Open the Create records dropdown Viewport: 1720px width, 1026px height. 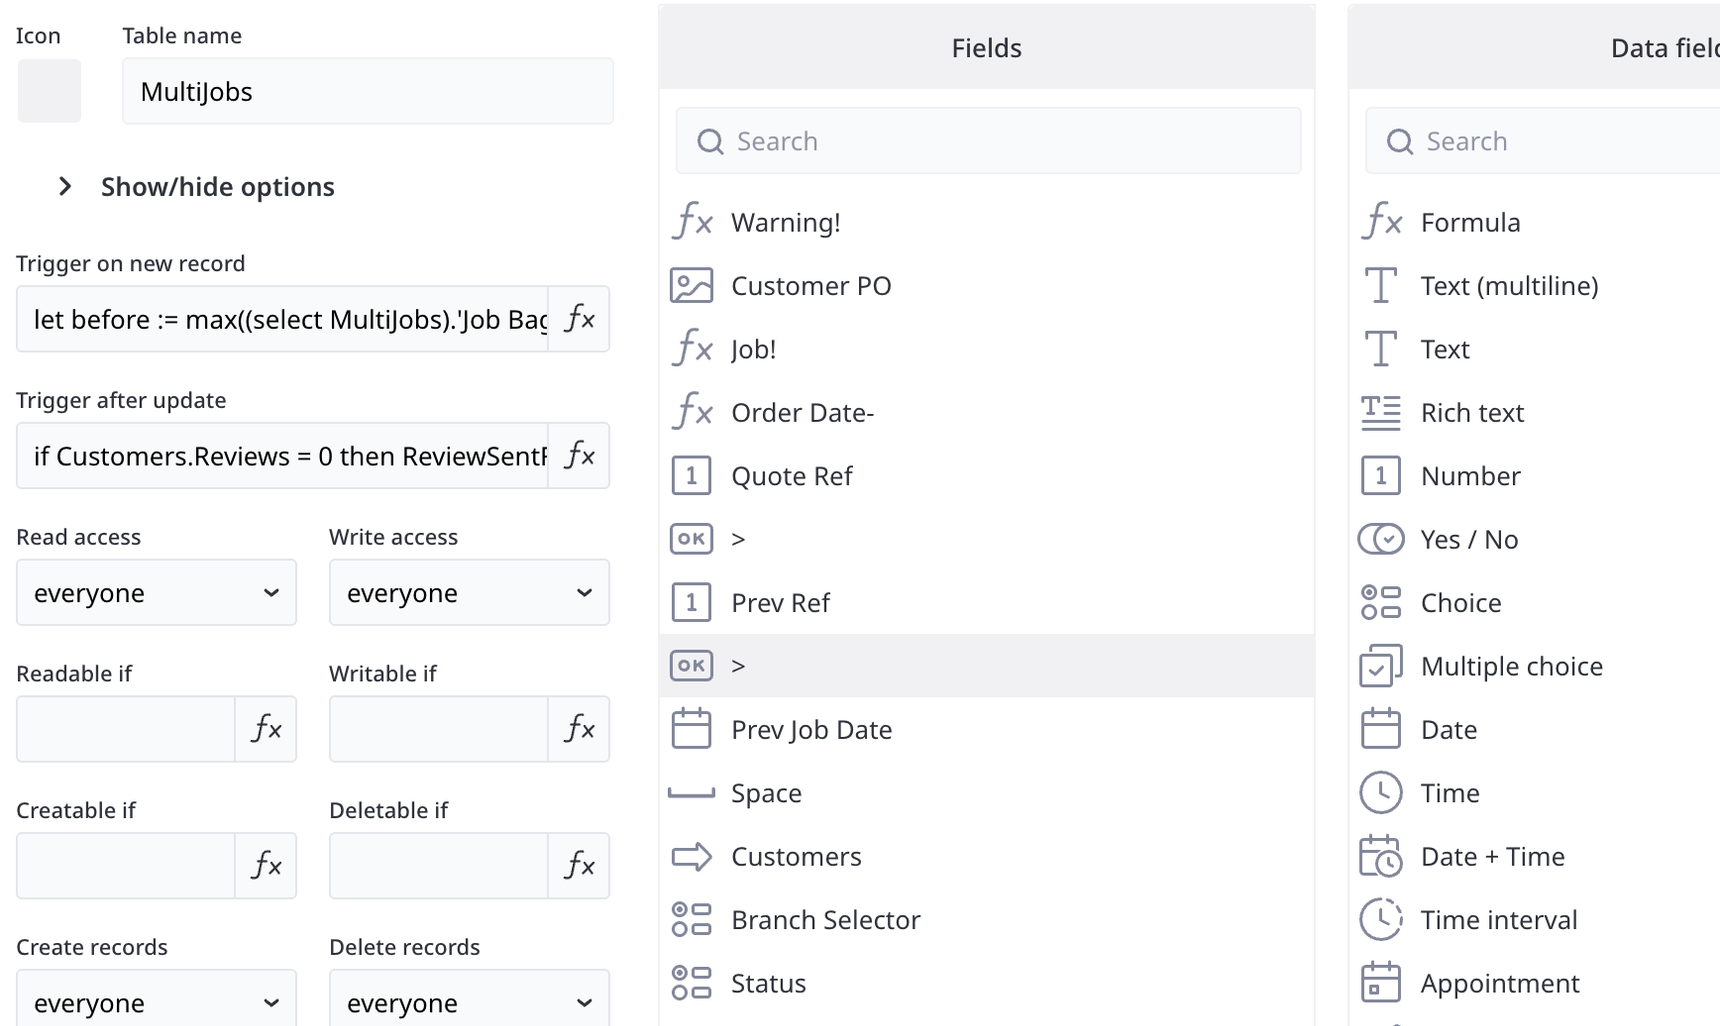[x=156, y=1001]
